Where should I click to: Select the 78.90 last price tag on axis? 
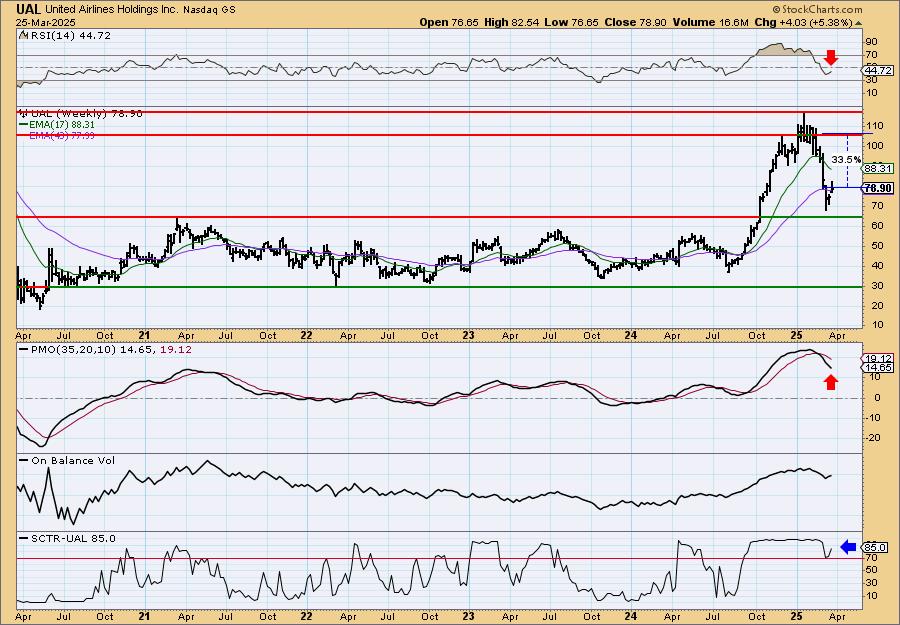point(878,188)
